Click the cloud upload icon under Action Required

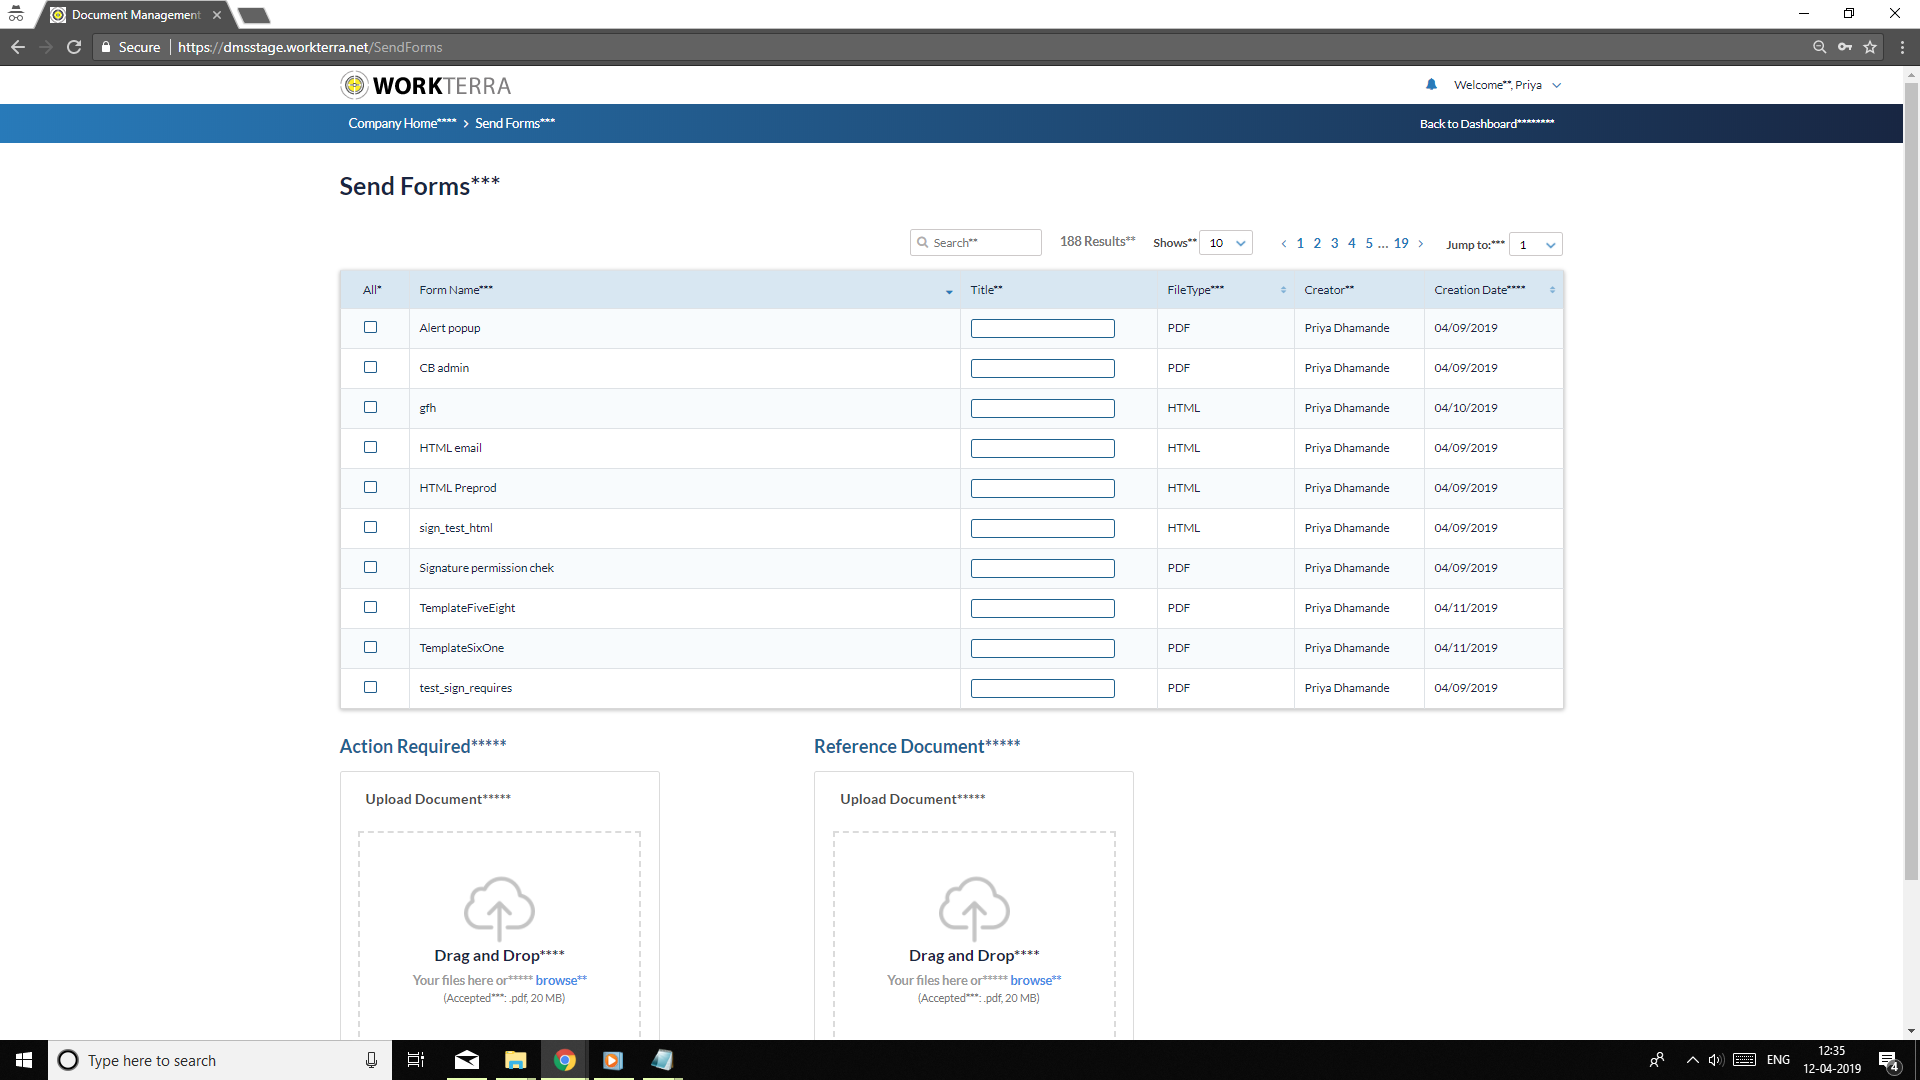pos(498,908)
